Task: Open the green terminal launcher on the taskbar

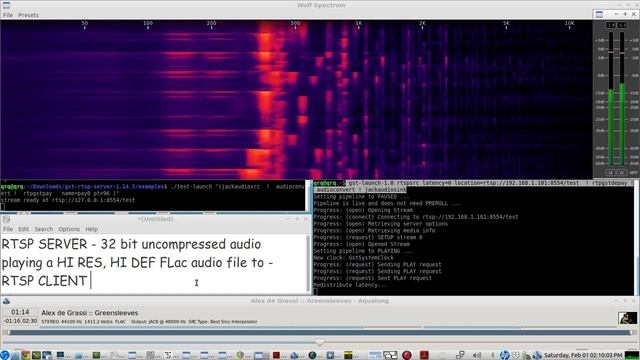Action: click(36, 355)
